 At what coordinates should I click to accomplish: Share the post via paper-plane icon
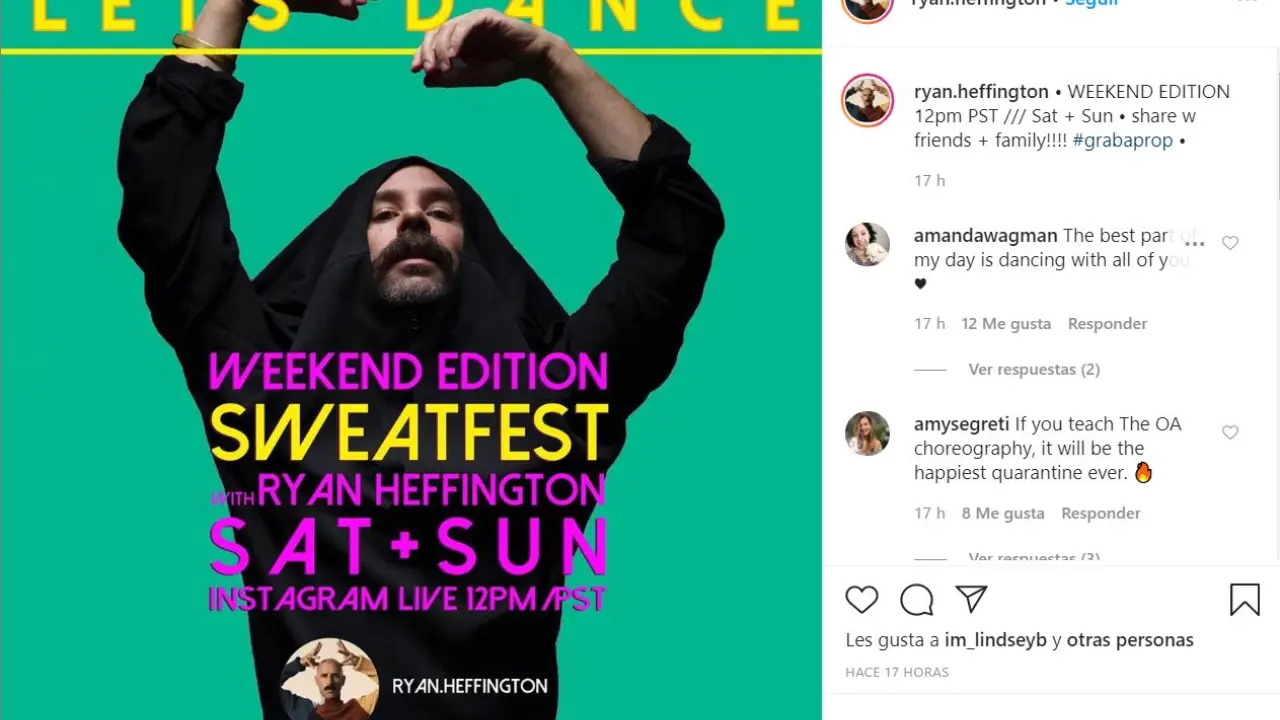[x=971, y=599]
